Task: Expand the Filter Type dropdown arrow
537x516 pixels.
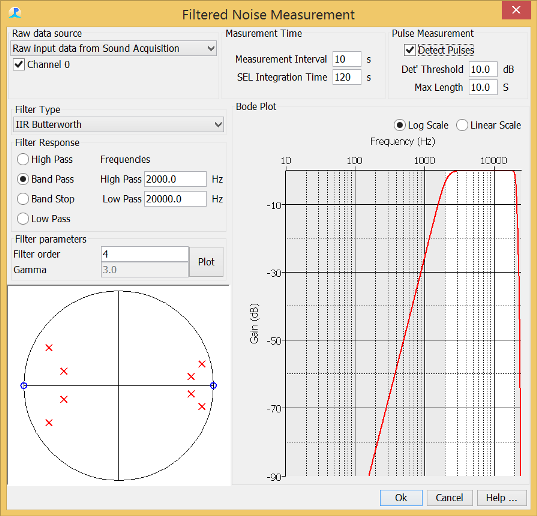Action: point(218,124)
